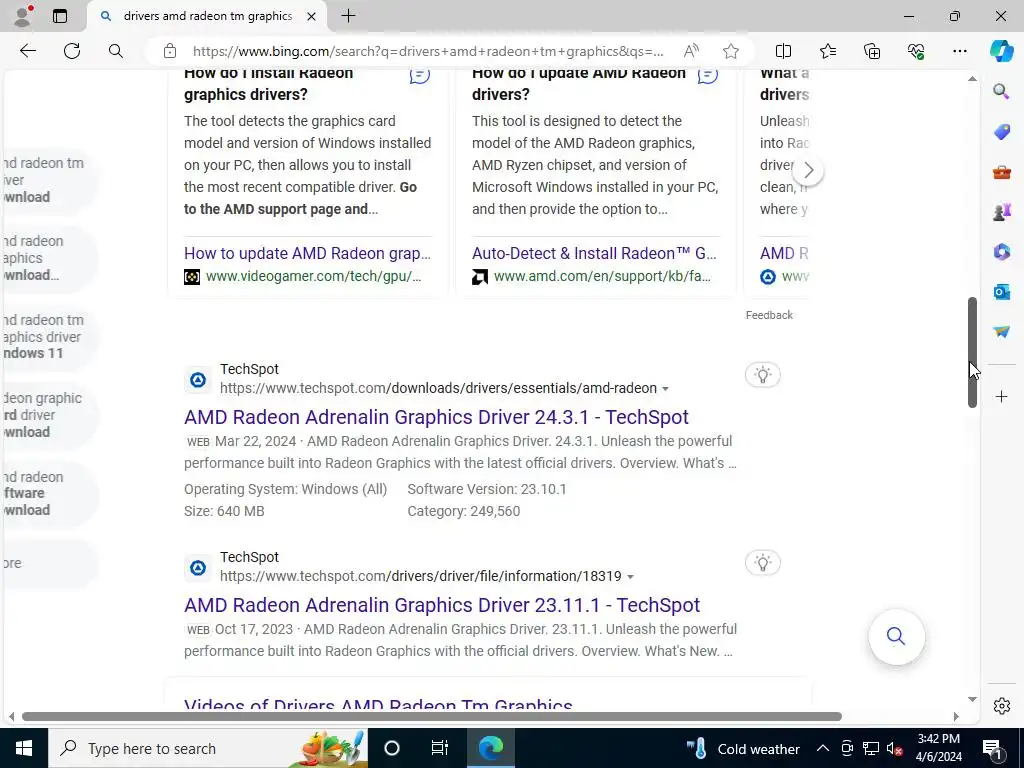
Task: Select drivers amd radeon tm graphics tab
Action: (207, 16)
